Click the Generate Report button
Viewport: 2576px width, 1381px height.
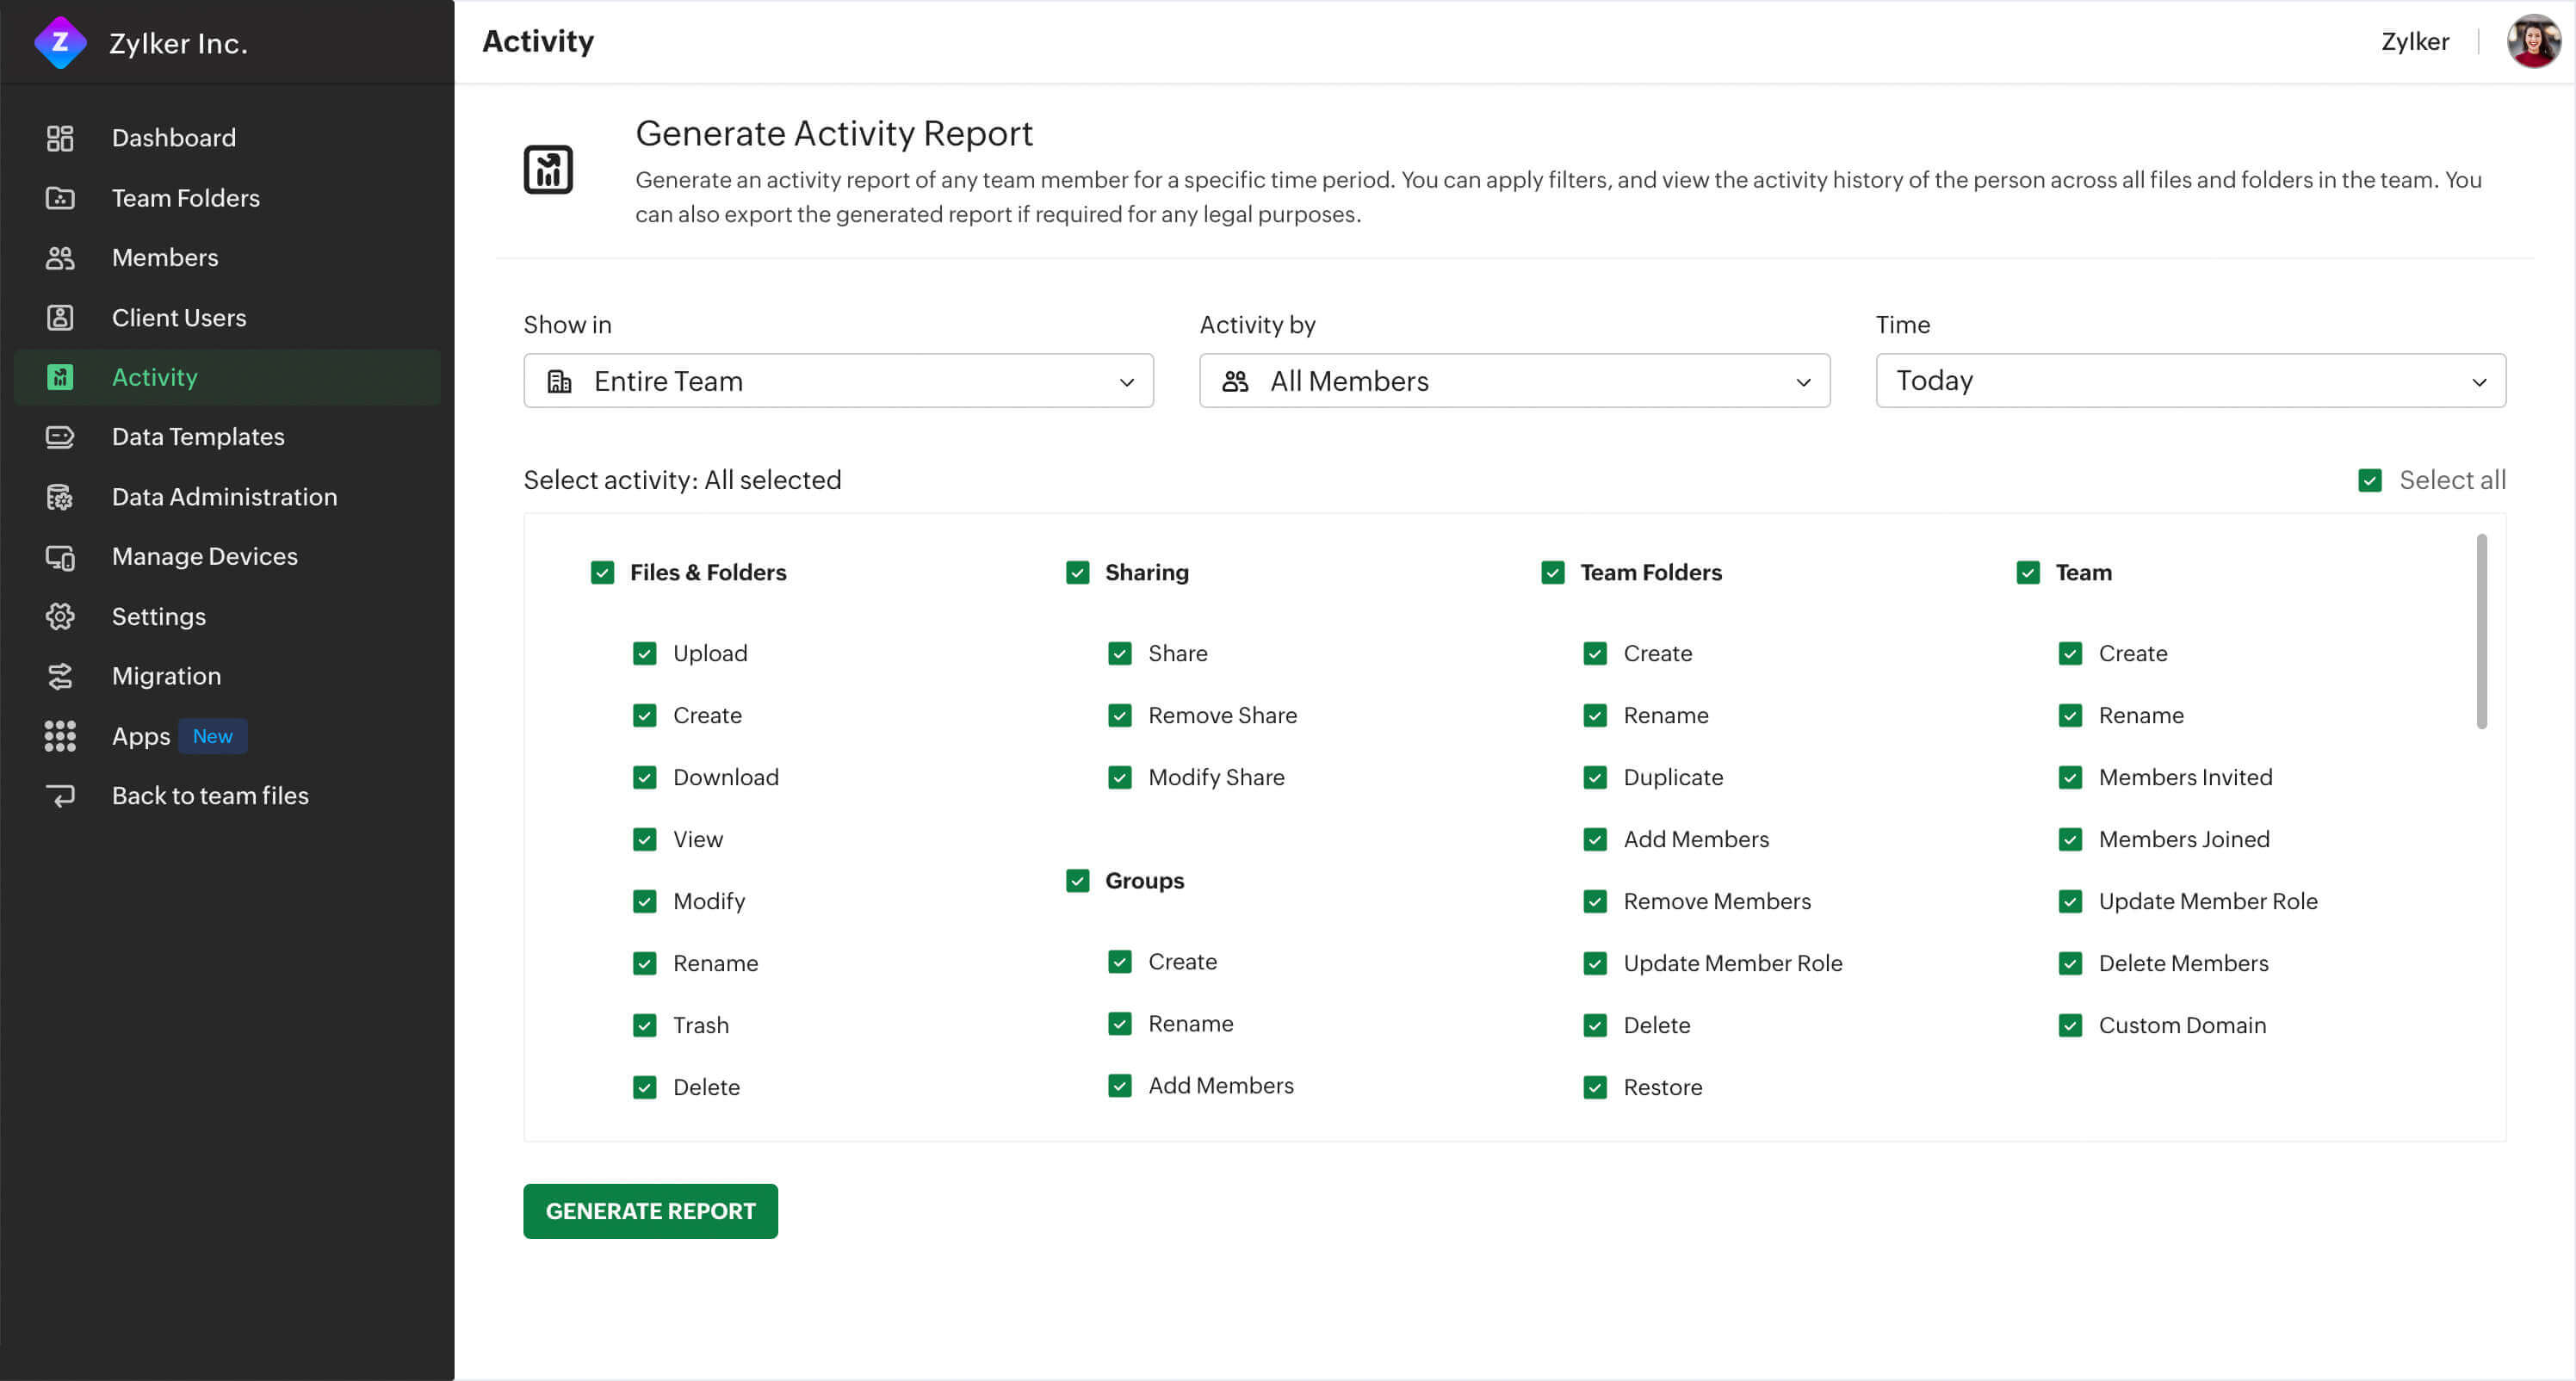651,1211
